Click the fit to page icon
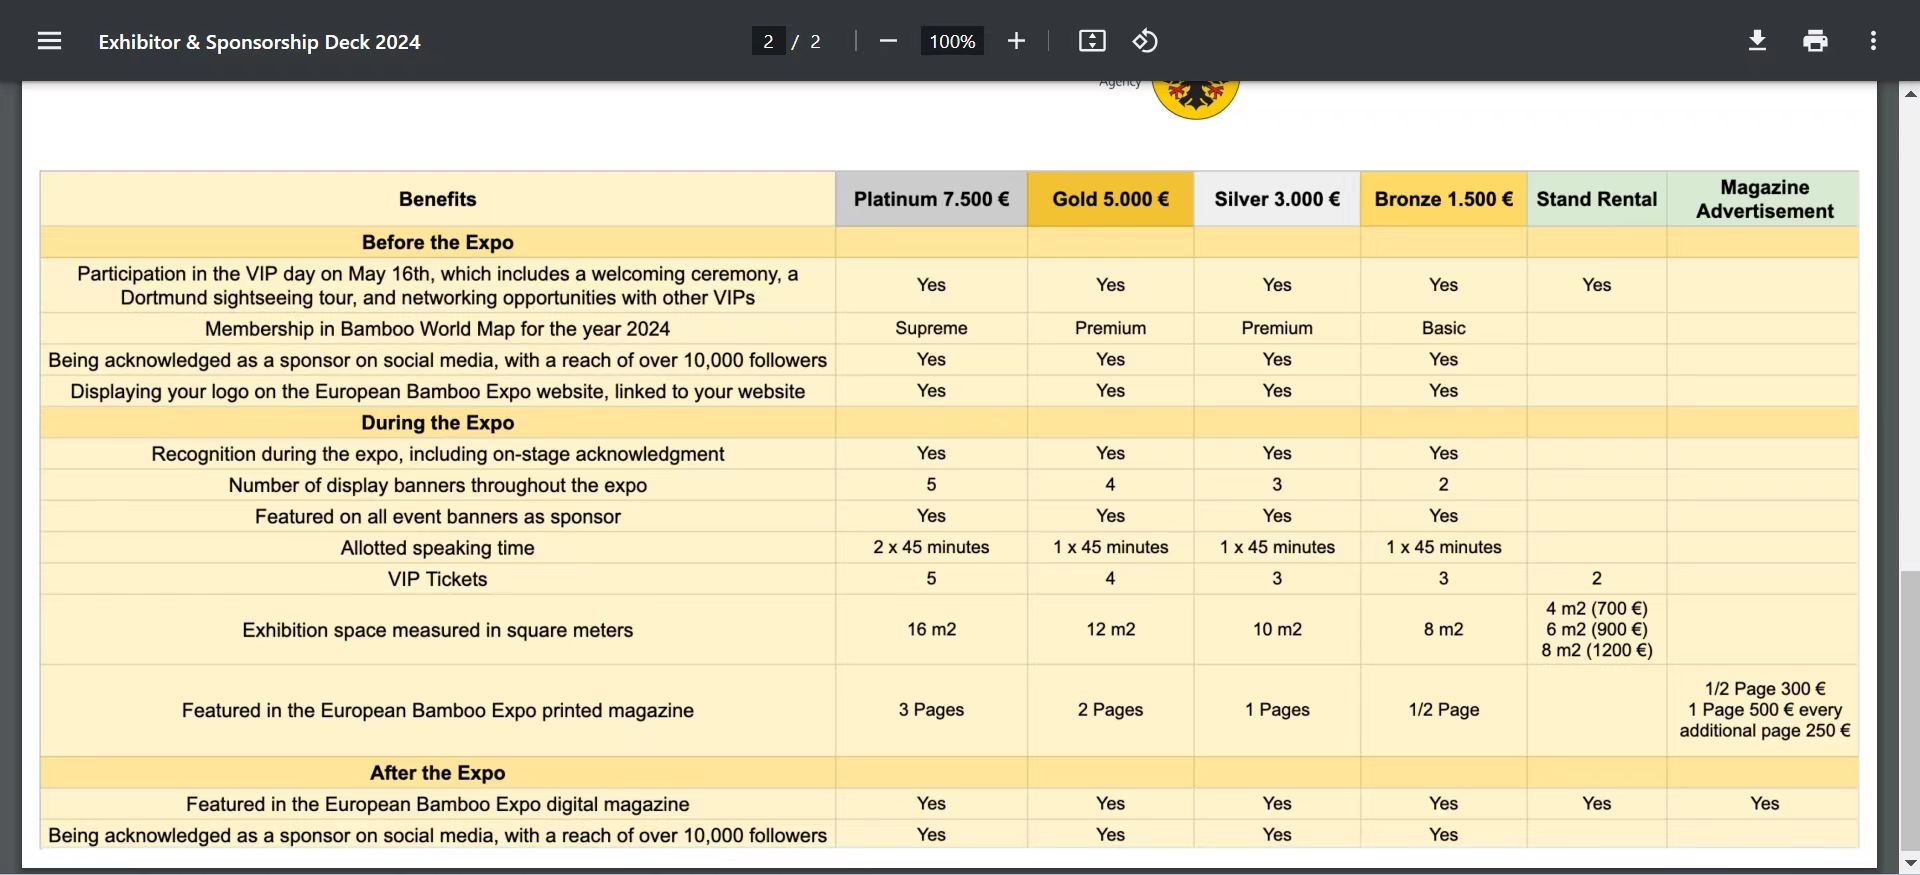The height and width of the screenshot is (875, 1920). pyautogui.click(x=1092, y=41)
